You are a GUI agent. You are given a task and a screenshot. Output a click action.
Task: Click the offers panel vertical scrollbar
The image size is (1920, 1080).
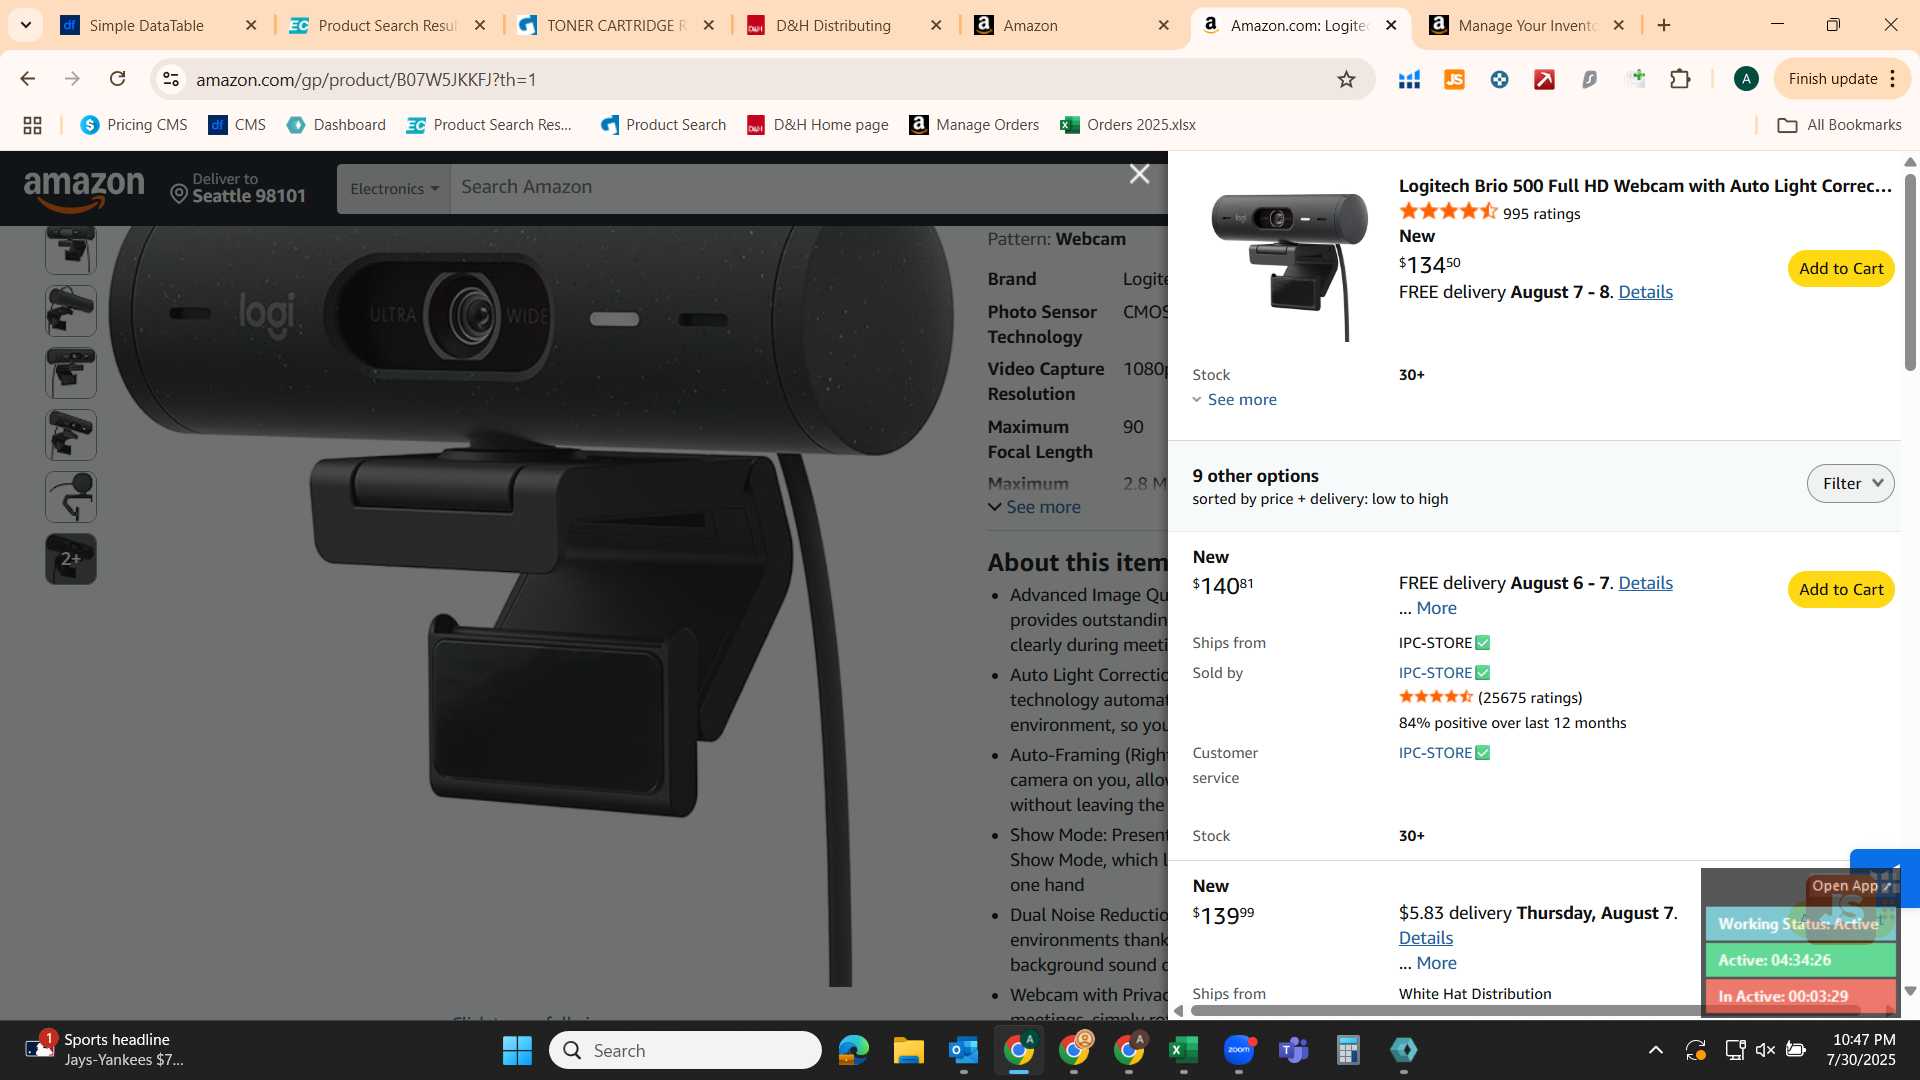pyautogui.click(x=1910, y=272)
